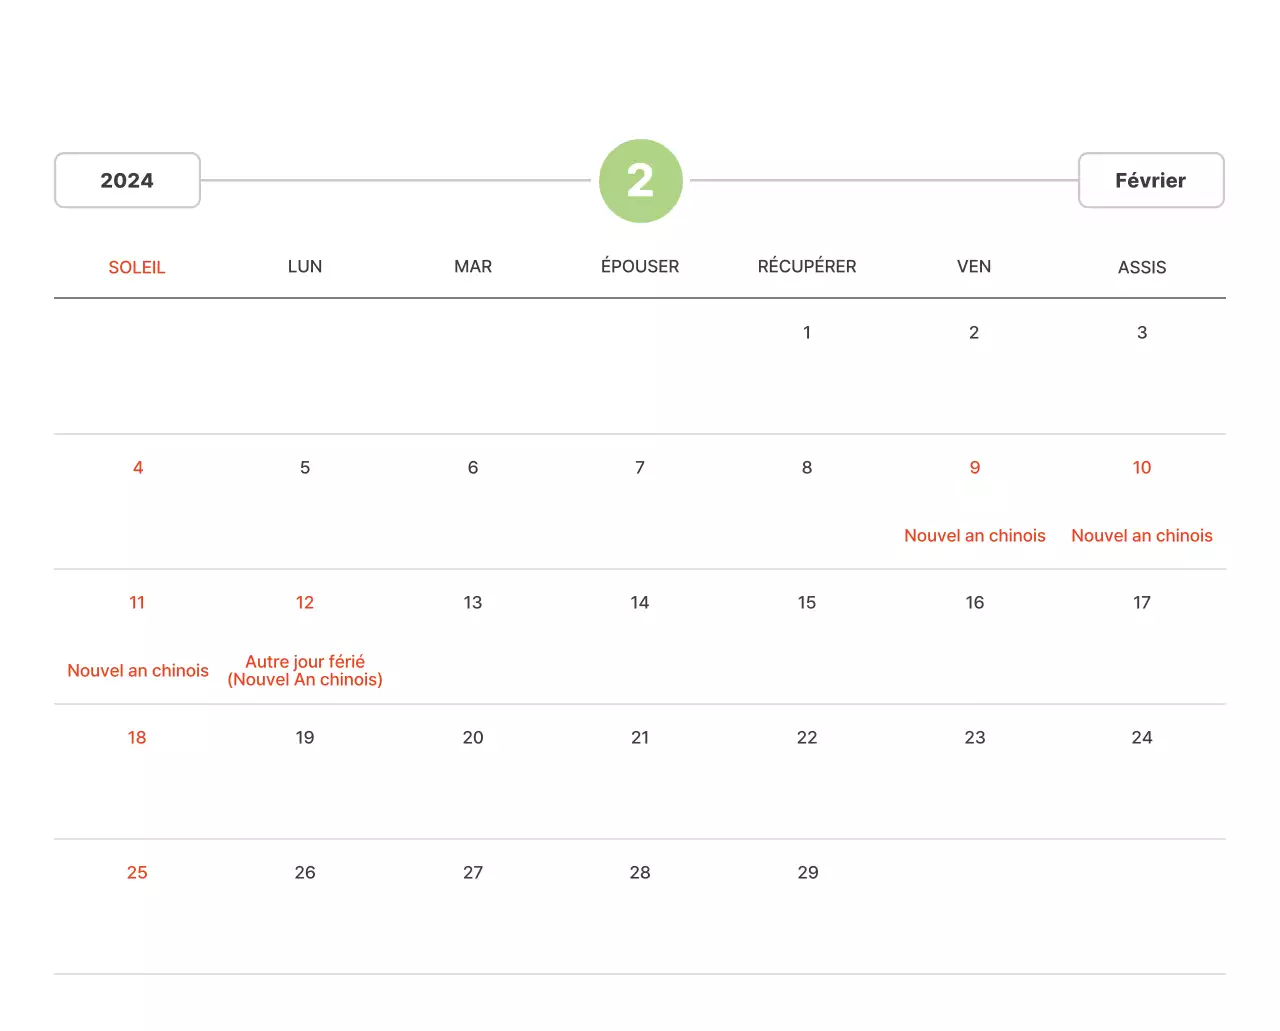Select the SOLEIL column header

point(137,267)
